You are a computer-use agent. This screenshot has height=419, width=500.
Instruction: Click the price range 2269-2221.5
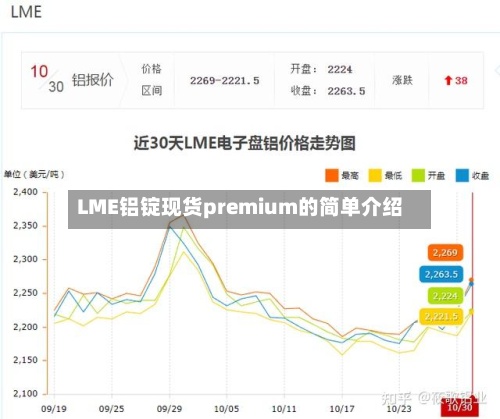[224, 81]
